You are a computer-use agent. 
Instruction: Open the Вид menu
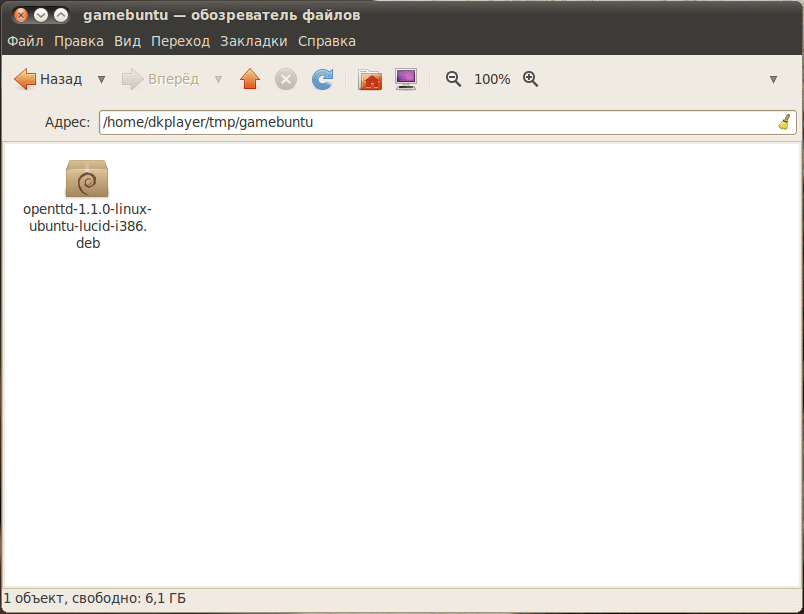[127, 41]
